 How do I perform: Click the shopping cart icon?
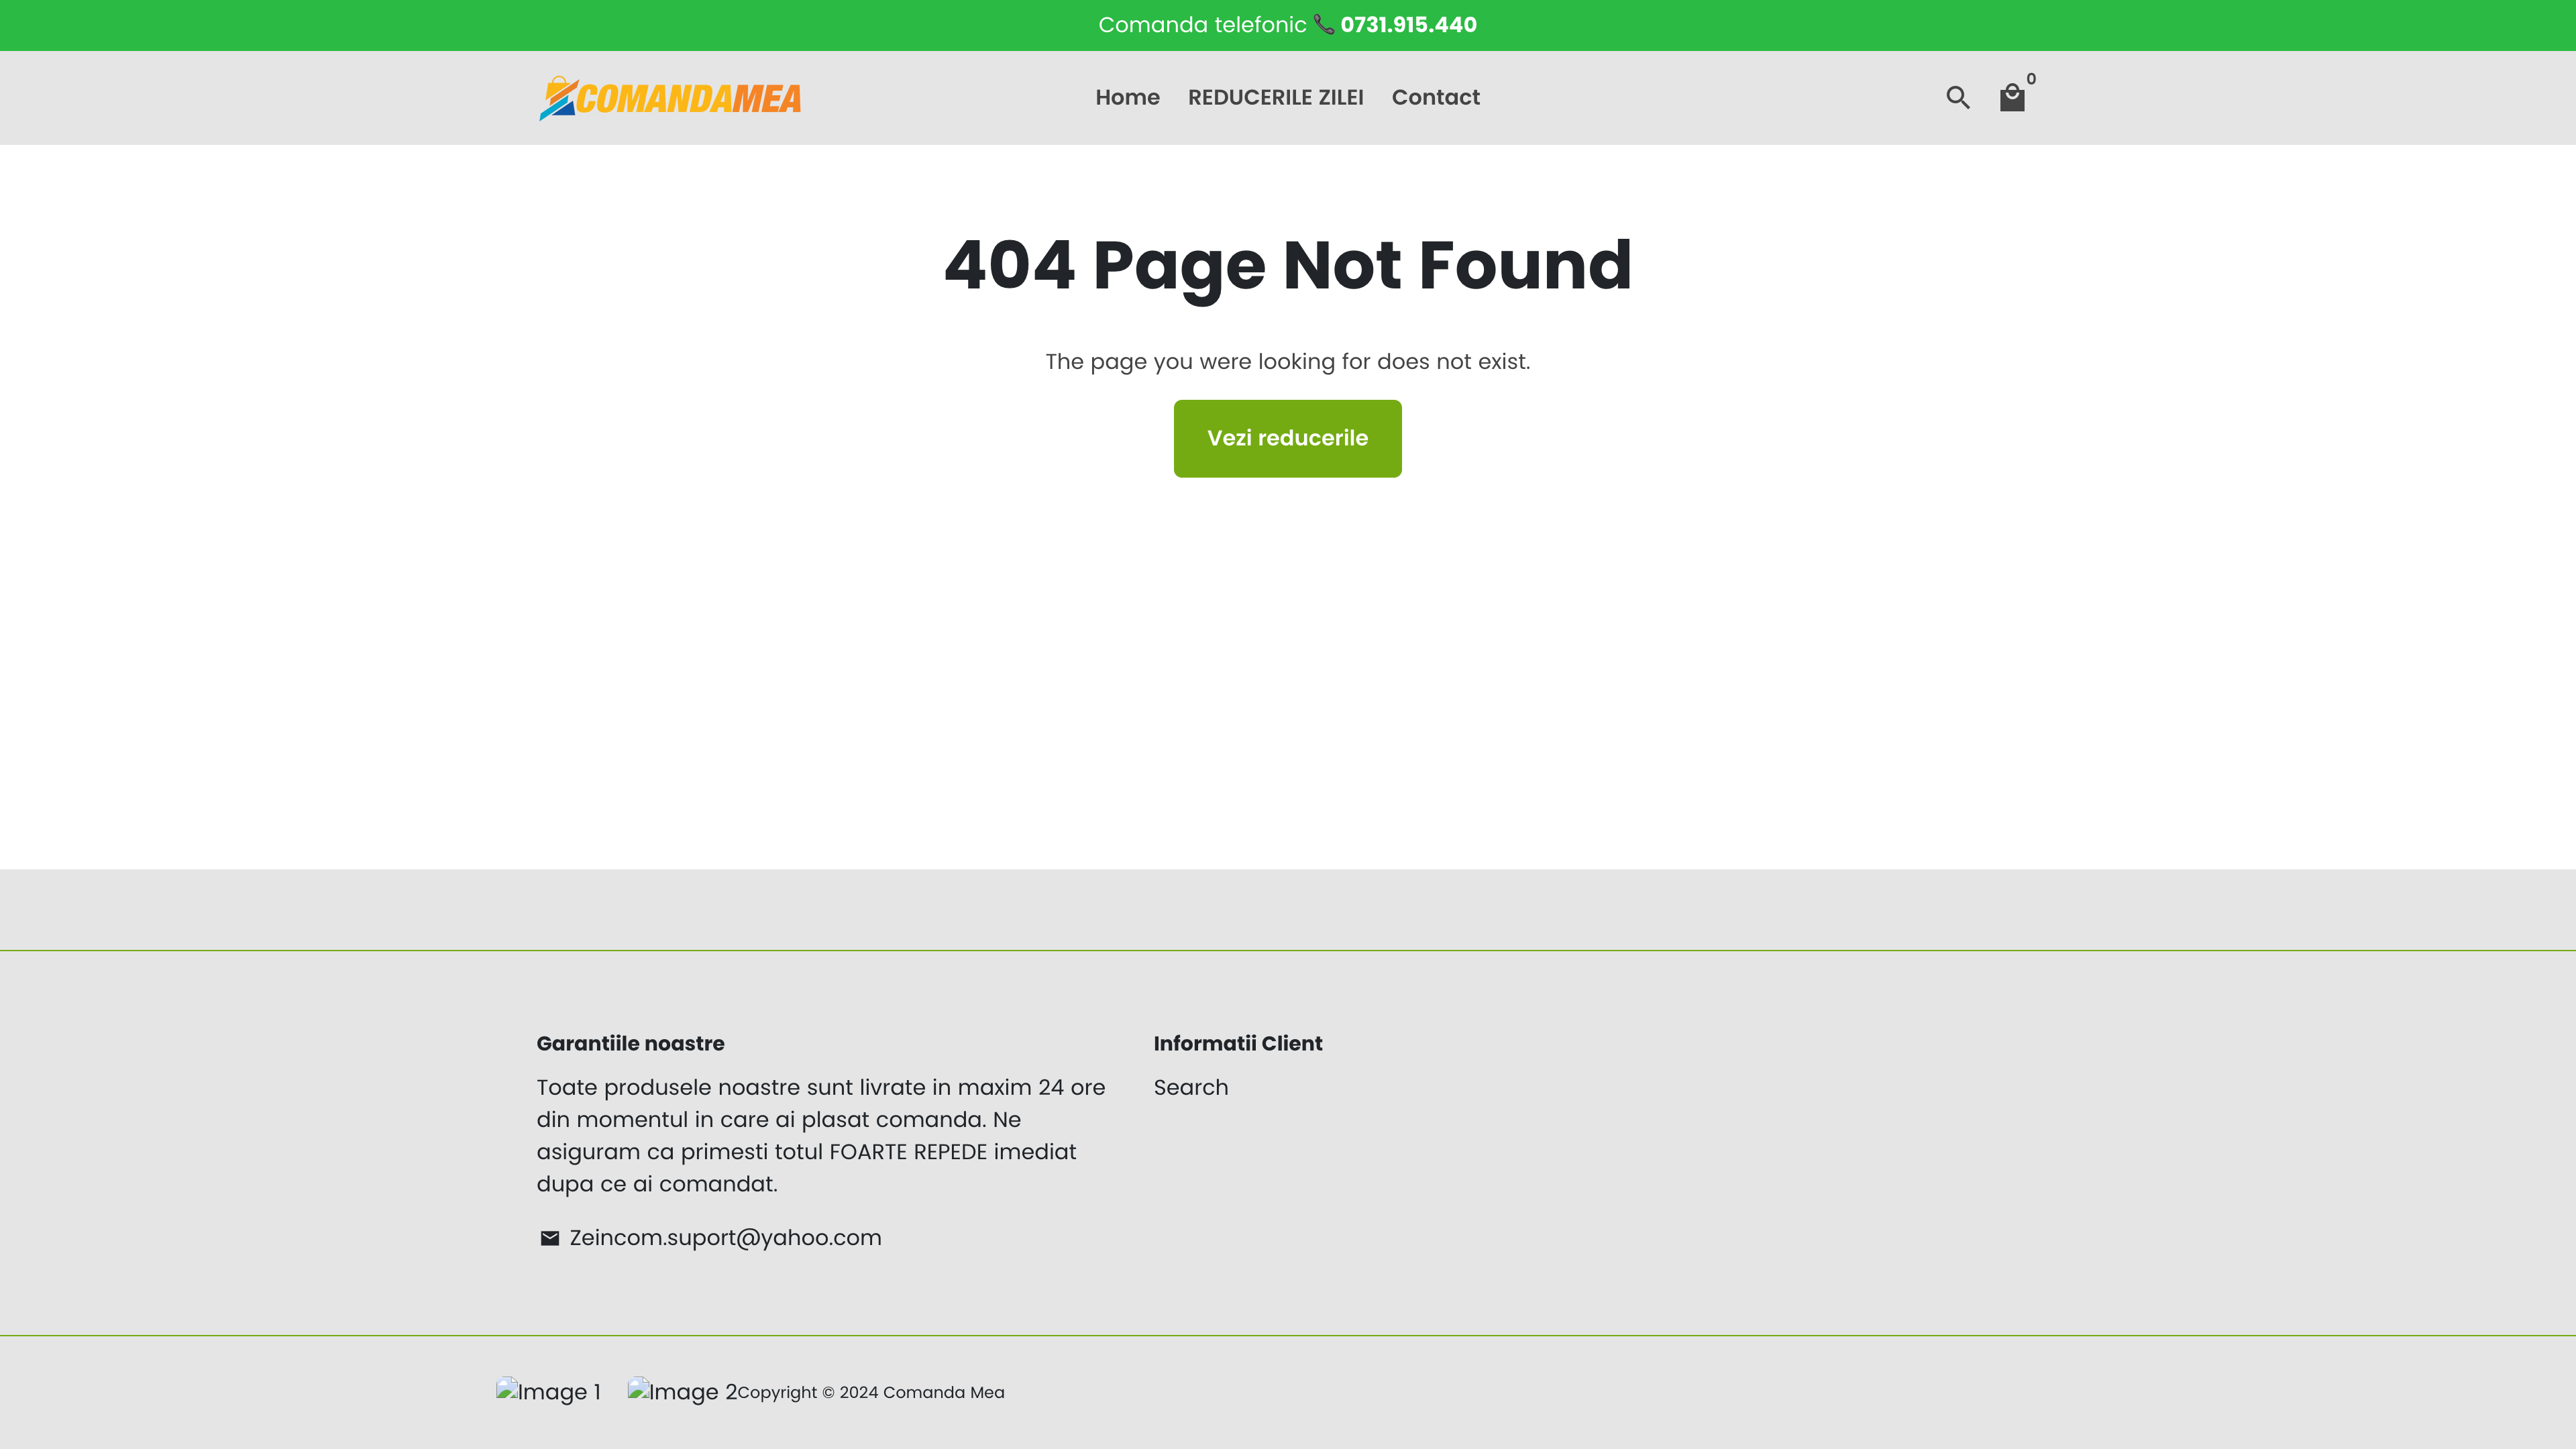point(2013,97)
